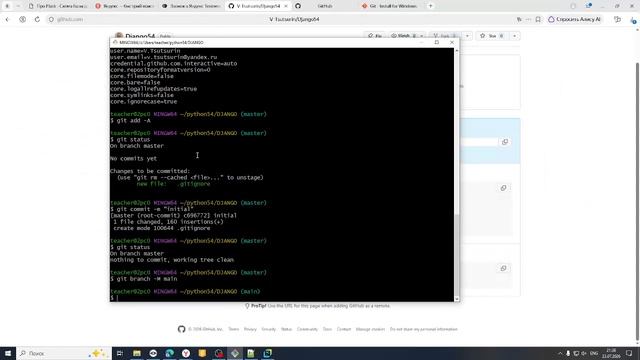This screenshot has height=360, width=640.
Task: Open Manage cookies footer link
Action: point(370,329)
